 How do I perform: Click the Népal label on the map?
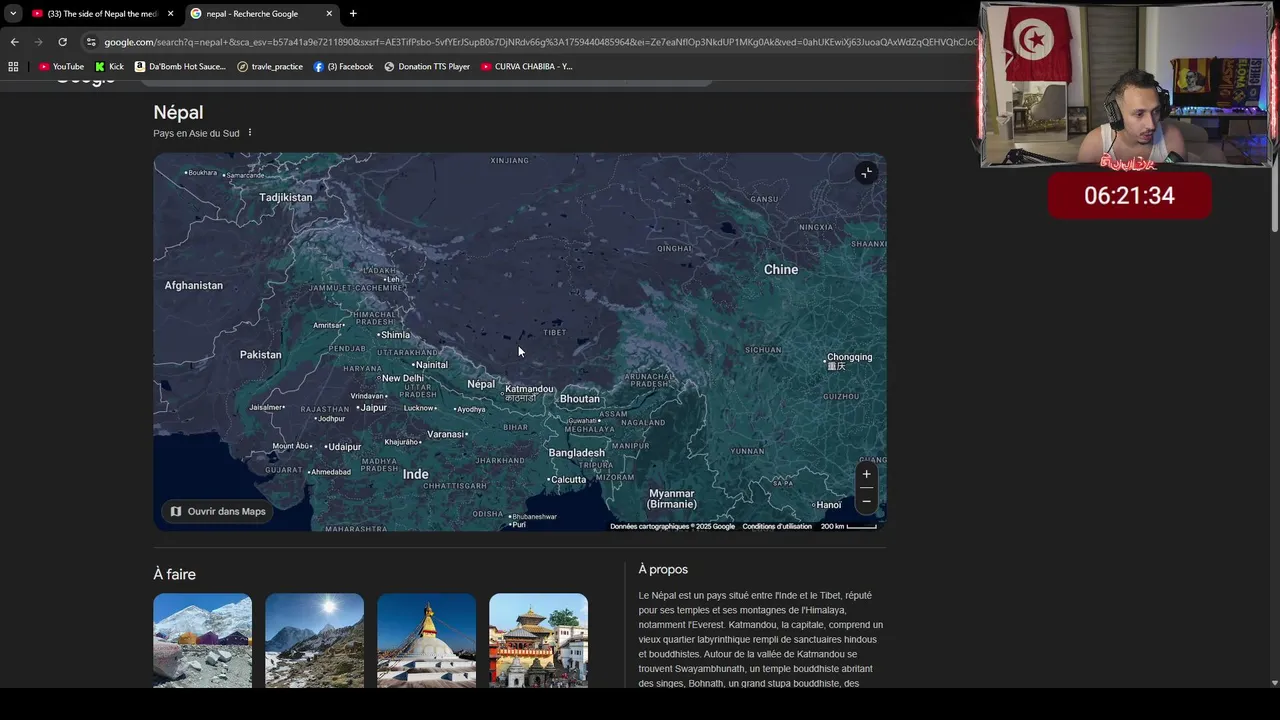(x=481, y=384)
